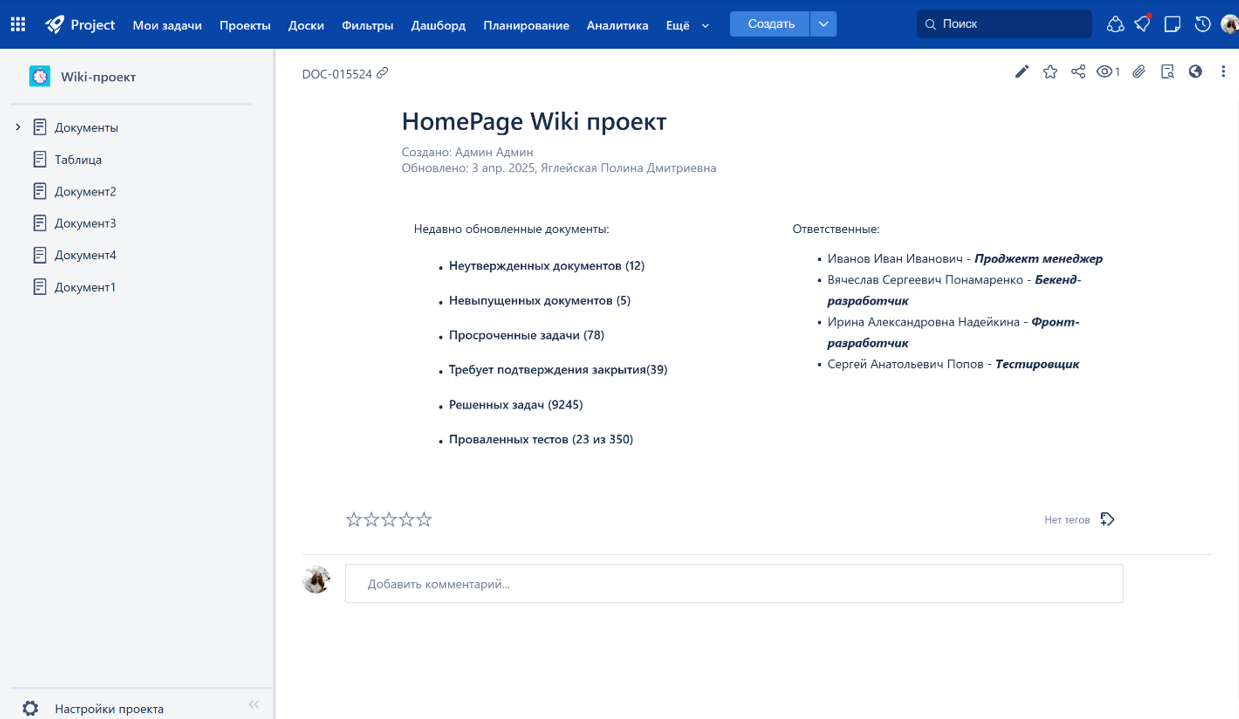
Task: Click the globe public access icon
Action: tap(1195, 72)
